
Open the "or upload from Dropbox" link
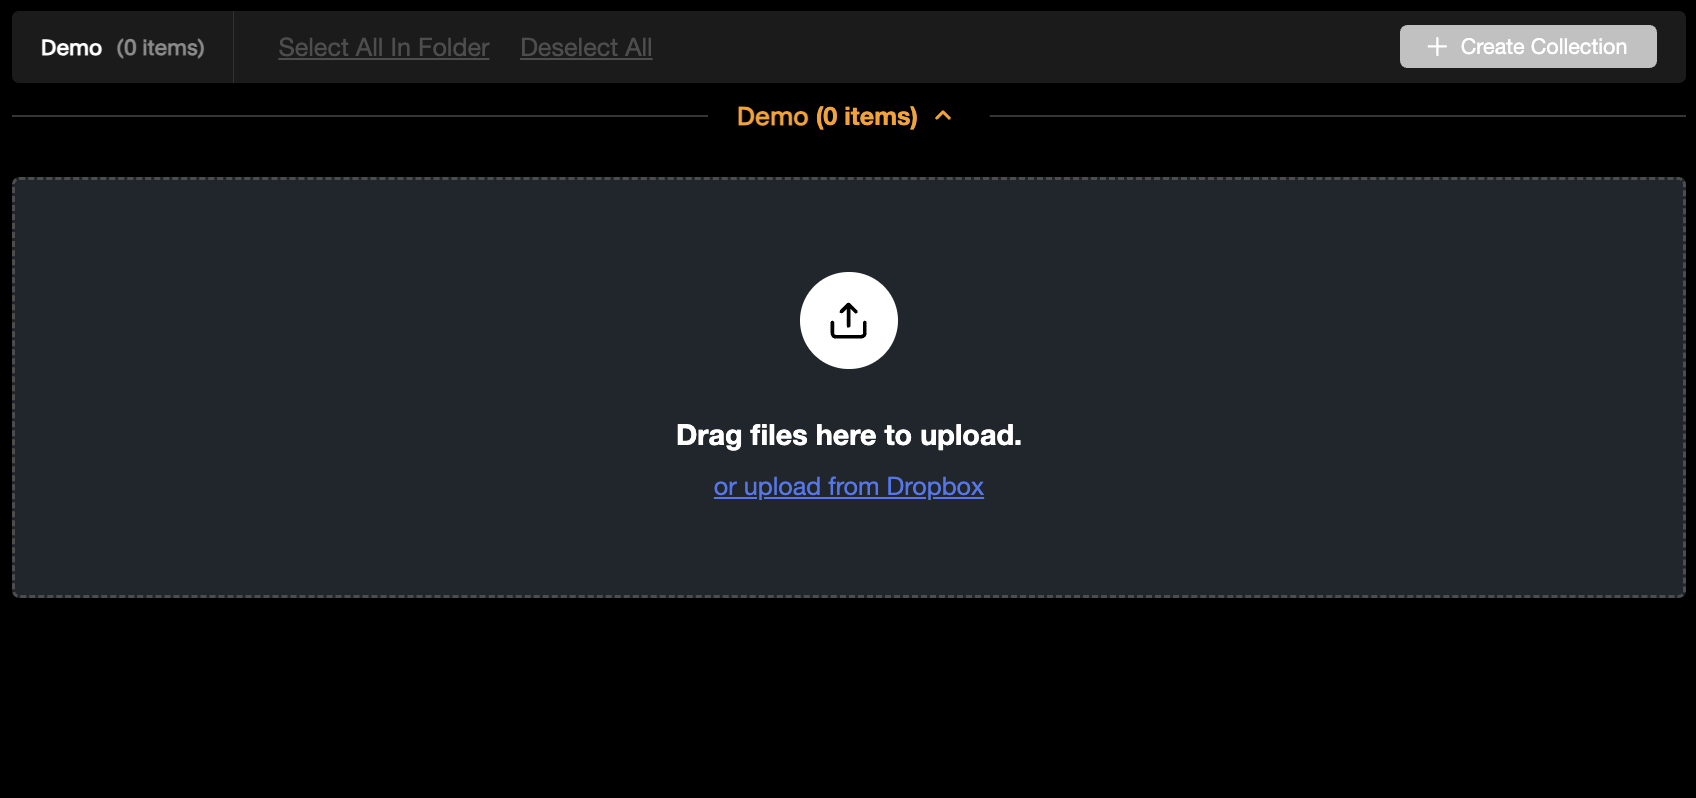pos(848,486)
